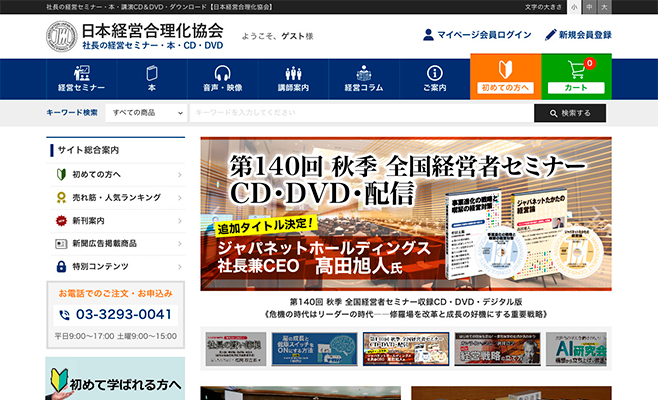Open the すべての商品 category dropdown
This screenshot has height=400, width=658.
click(146, 113)
